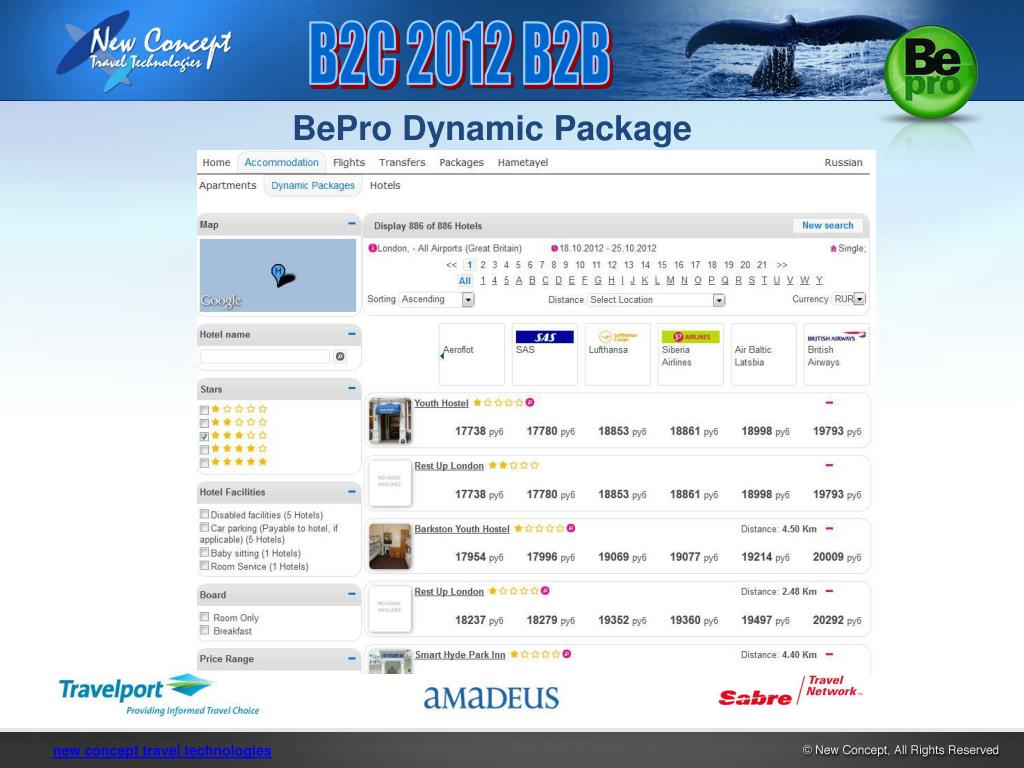Click the pink info icon beside Barkston Youth Hostel
1024x768 pixels.
(571, 528)
